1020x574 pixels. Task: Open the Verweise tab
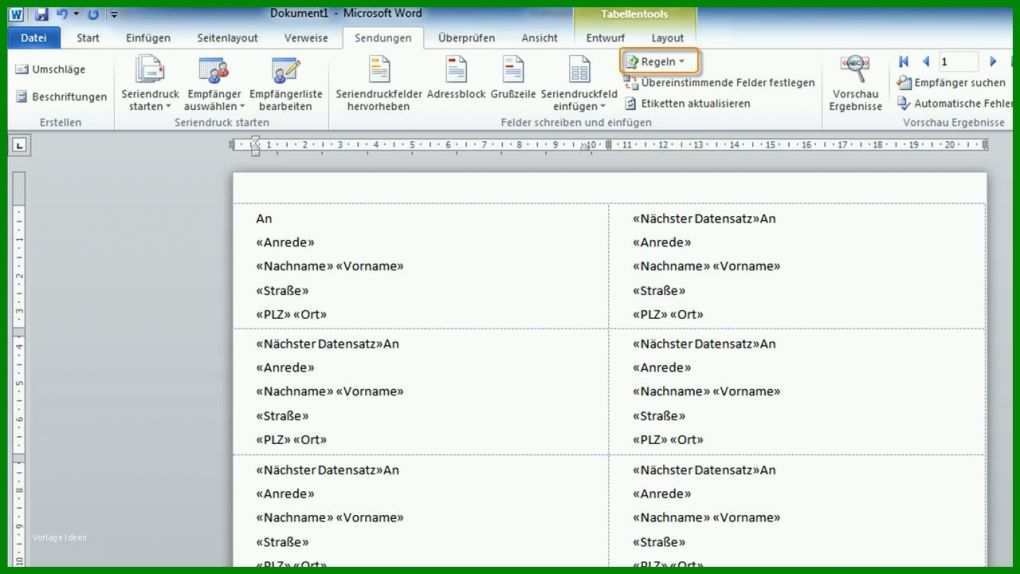click(306, 38)
